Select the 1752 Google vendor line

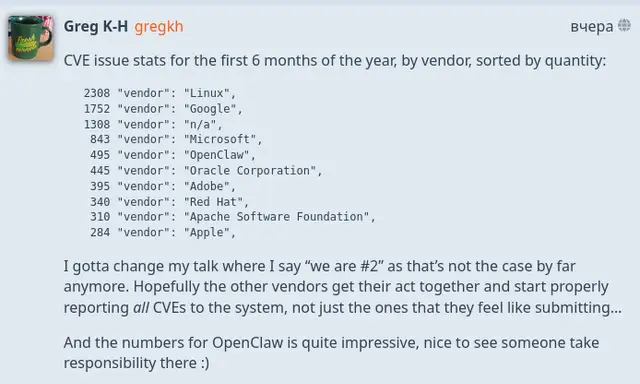(163, 109)
